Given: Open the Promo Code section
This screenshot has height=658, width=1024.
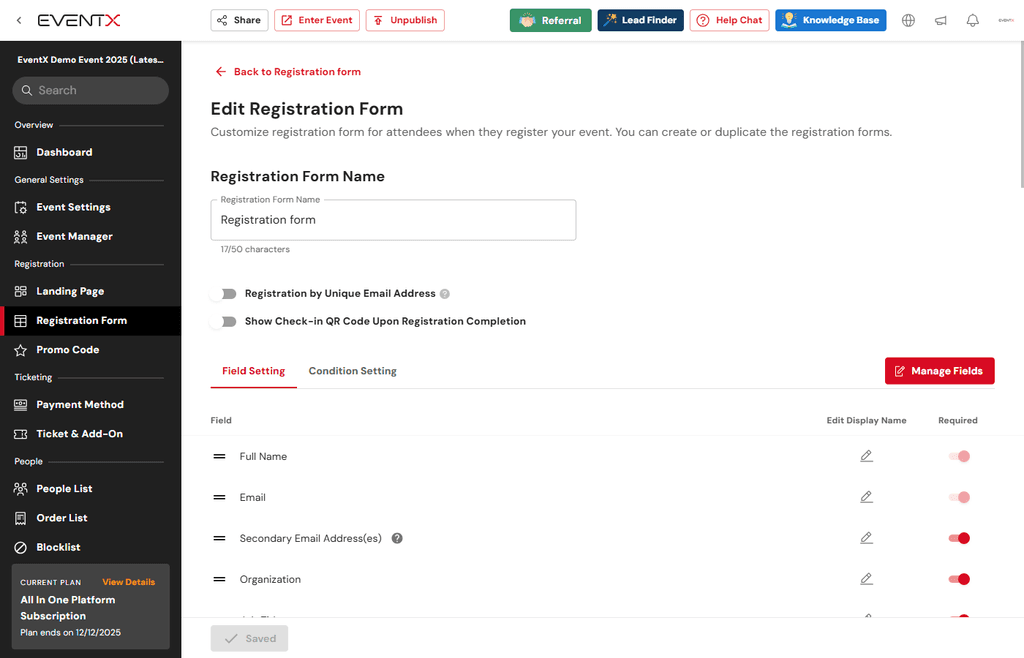Looking at the screenshot, I should [x=68, y=349].
